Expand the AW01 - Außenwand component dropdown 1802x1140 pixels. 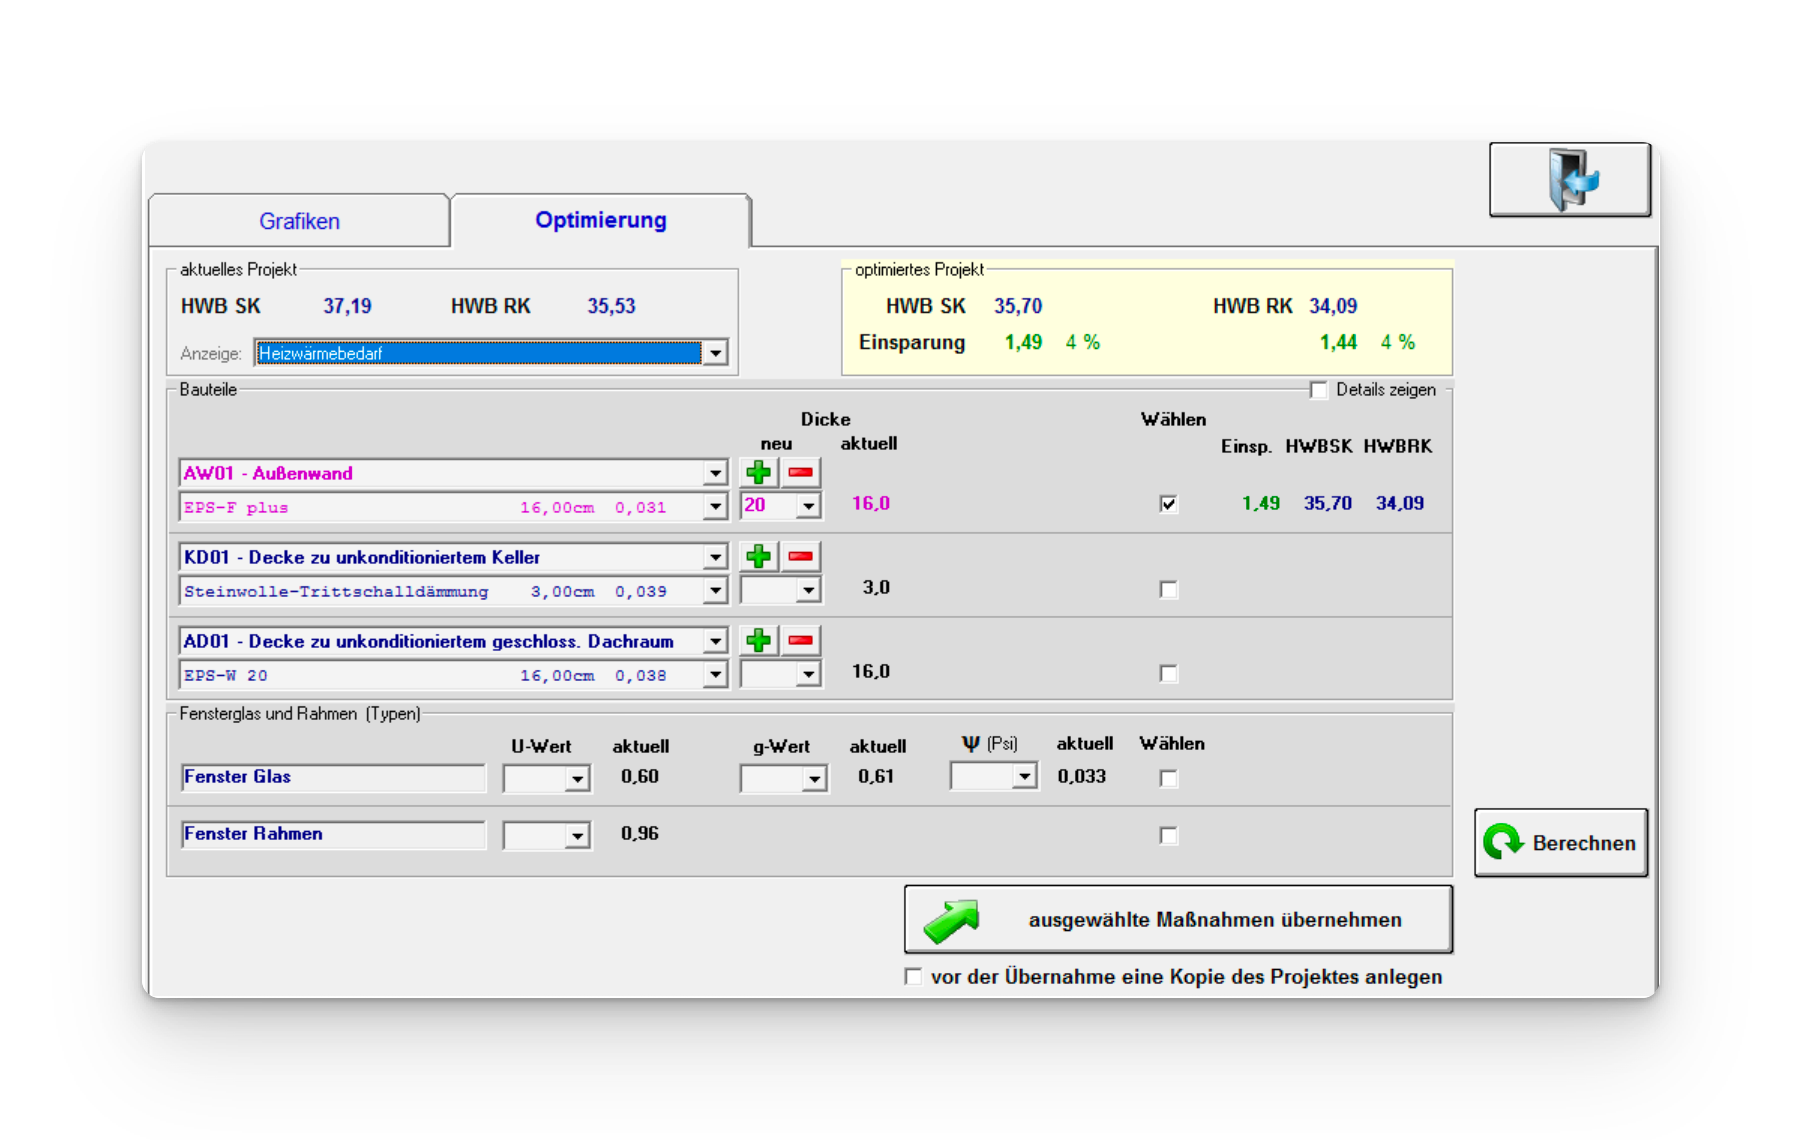715,473
